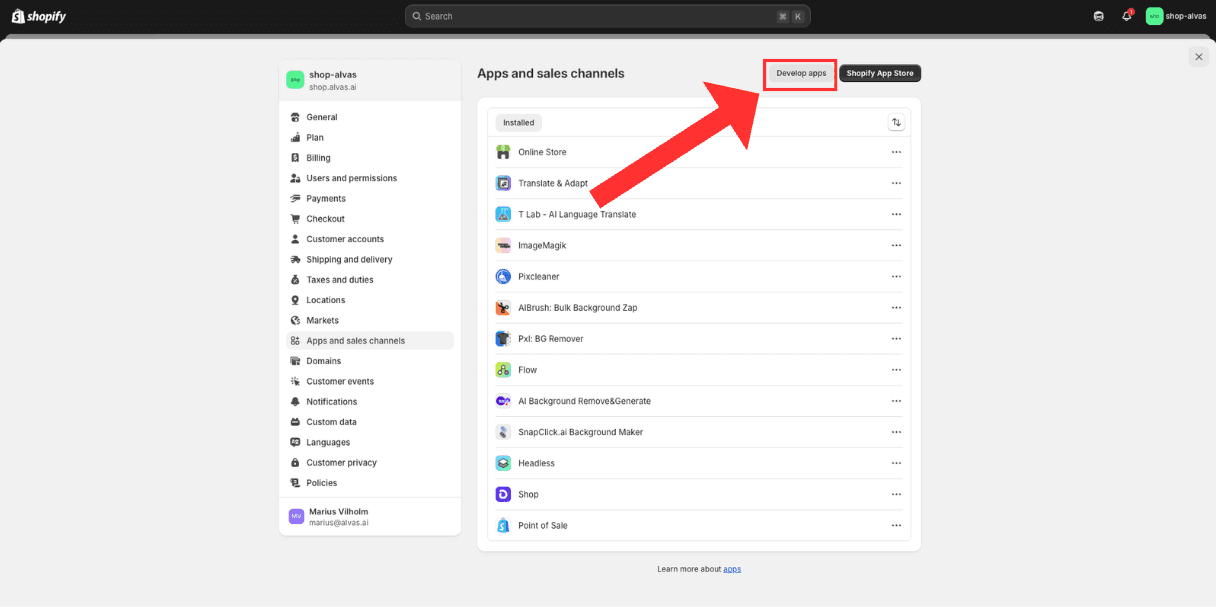The height and width of the screenshot is (607, 1216).
Task: Open the more options menu for Flow
Action: click(x=896, y=370)
